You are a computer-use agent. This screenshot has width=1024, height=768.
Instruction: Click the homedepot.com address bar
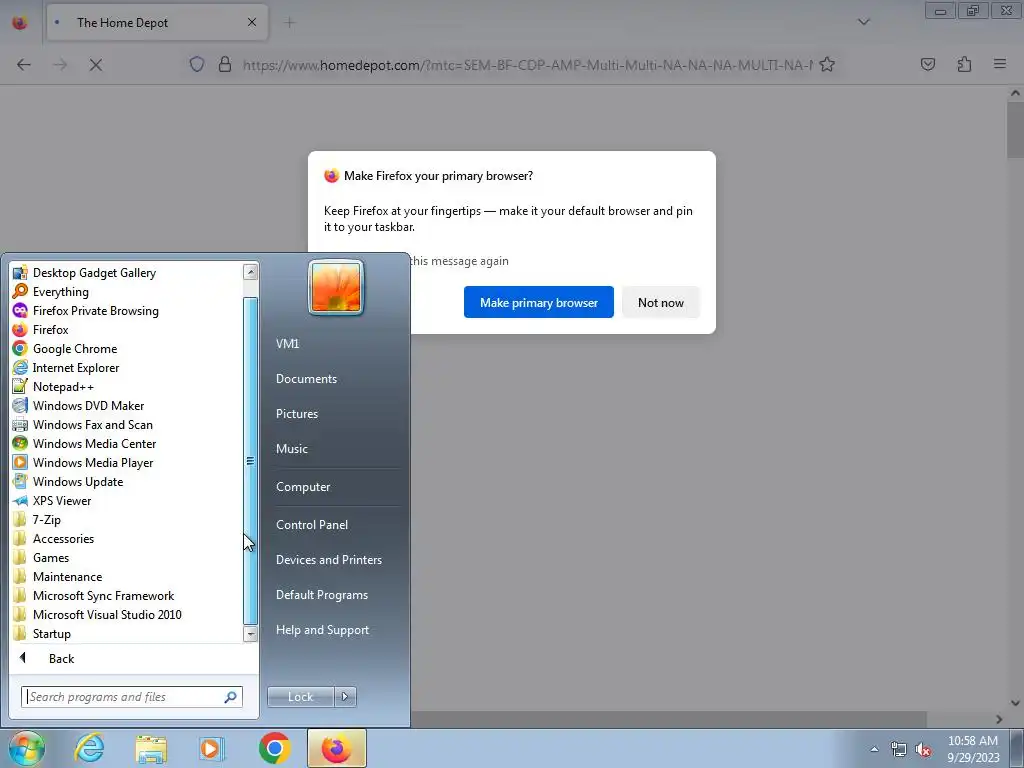click(528, 65)
